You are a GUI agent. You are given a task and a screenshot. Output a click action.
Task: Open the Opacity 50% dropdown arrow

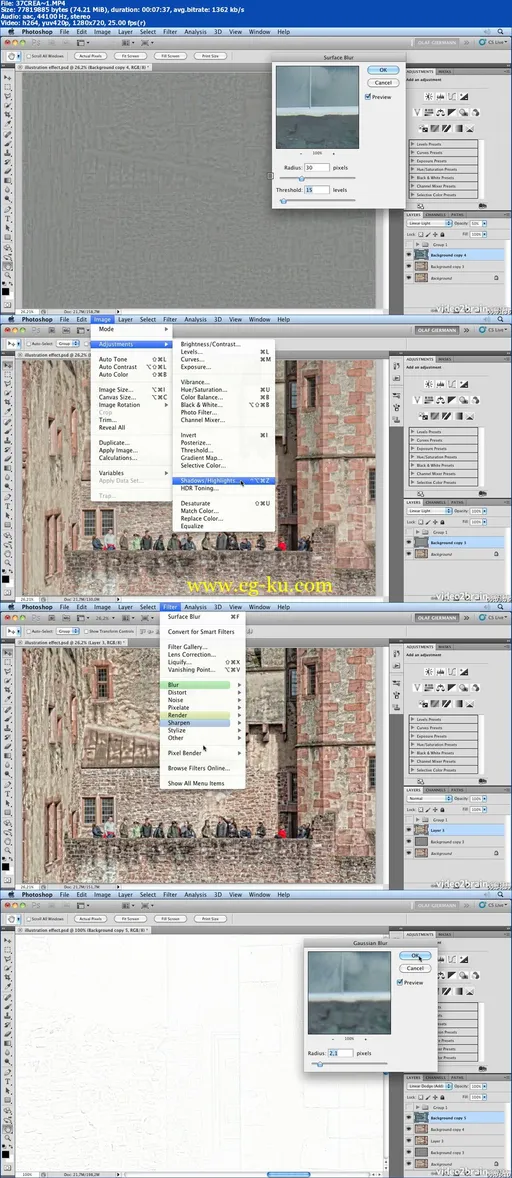[x=484, y=223]
